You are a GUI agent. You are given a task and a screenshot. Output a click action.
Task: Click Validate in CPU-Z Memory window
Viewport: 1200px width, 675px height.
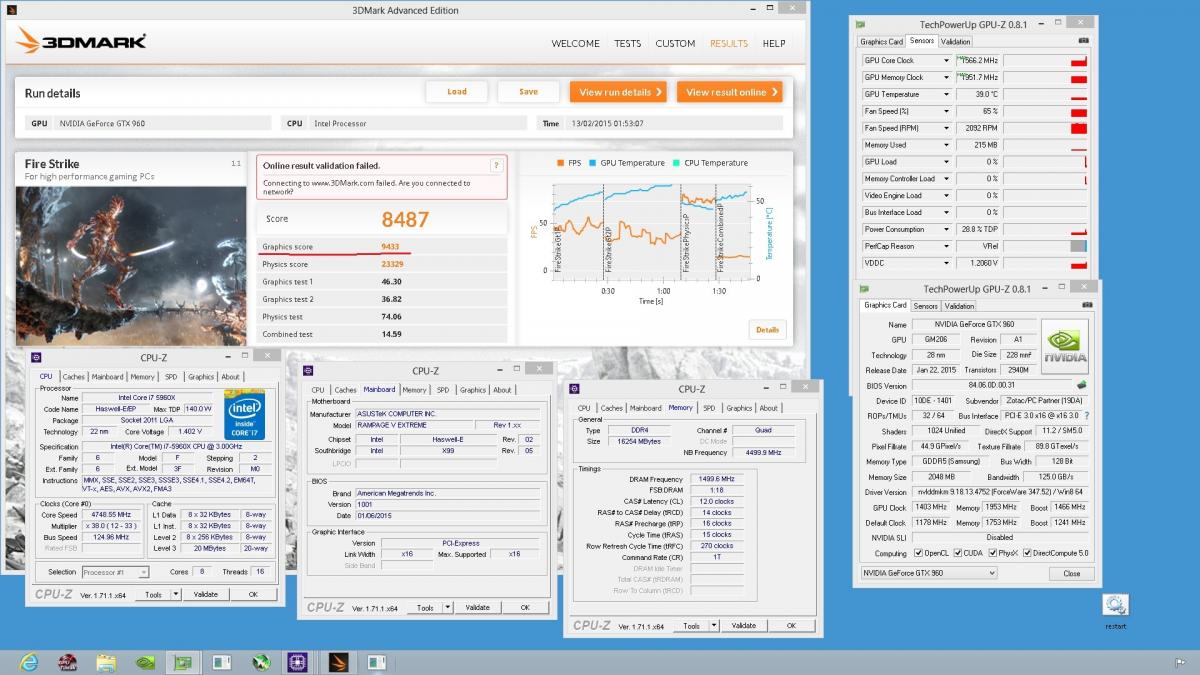click(x=744, y=626)
